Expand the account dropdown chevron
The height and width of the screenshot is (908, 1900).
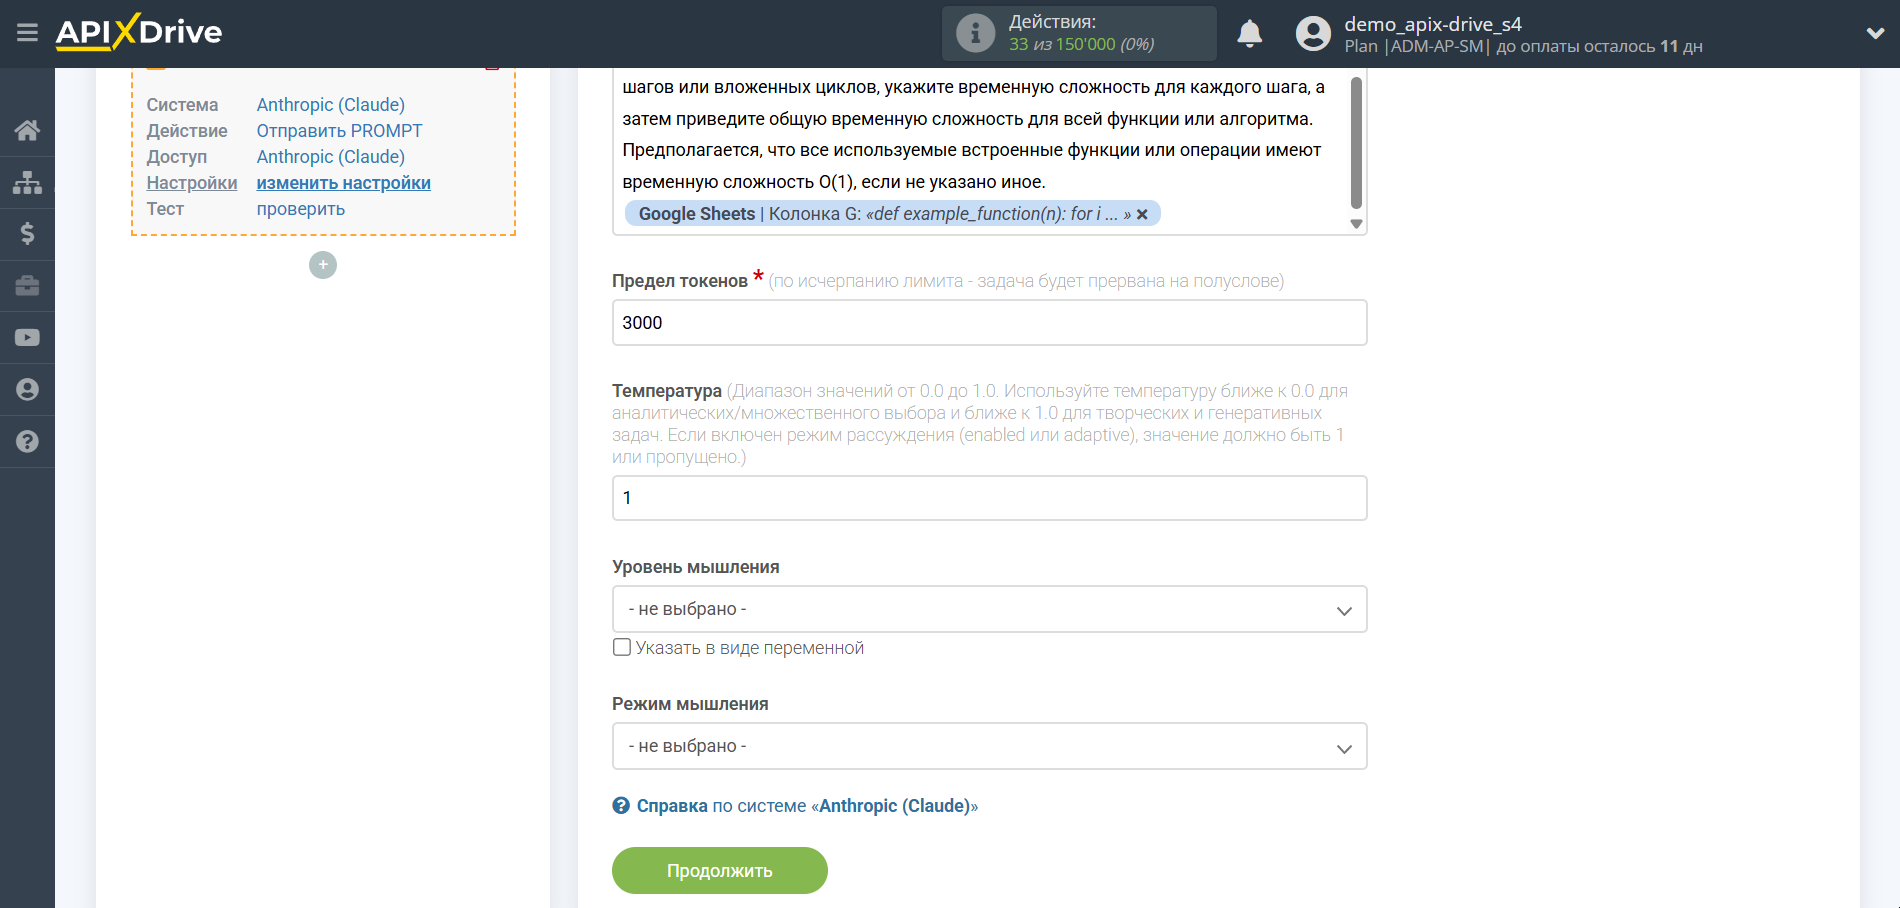[1875, 33]
